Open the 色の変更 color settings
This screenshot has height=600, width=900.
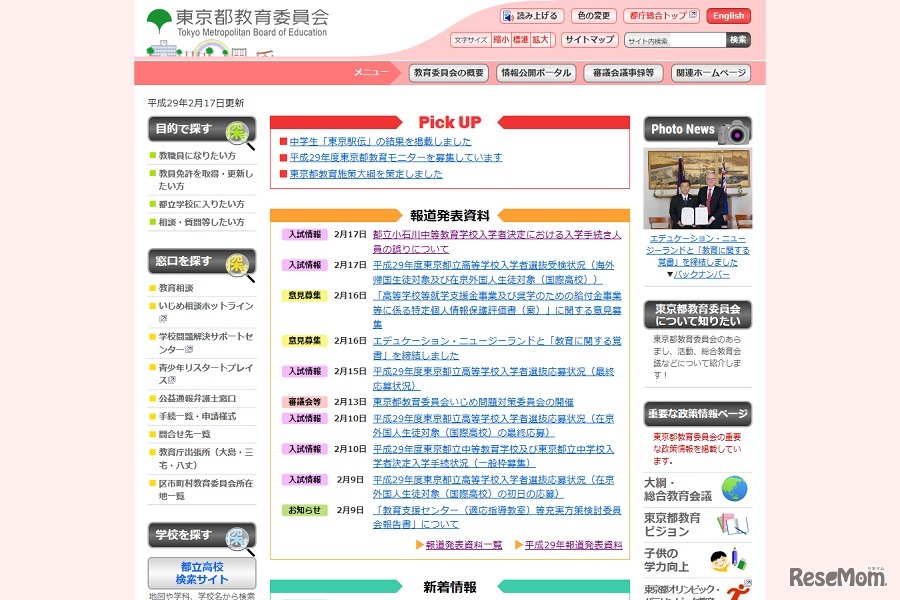[x=594, y=16]
